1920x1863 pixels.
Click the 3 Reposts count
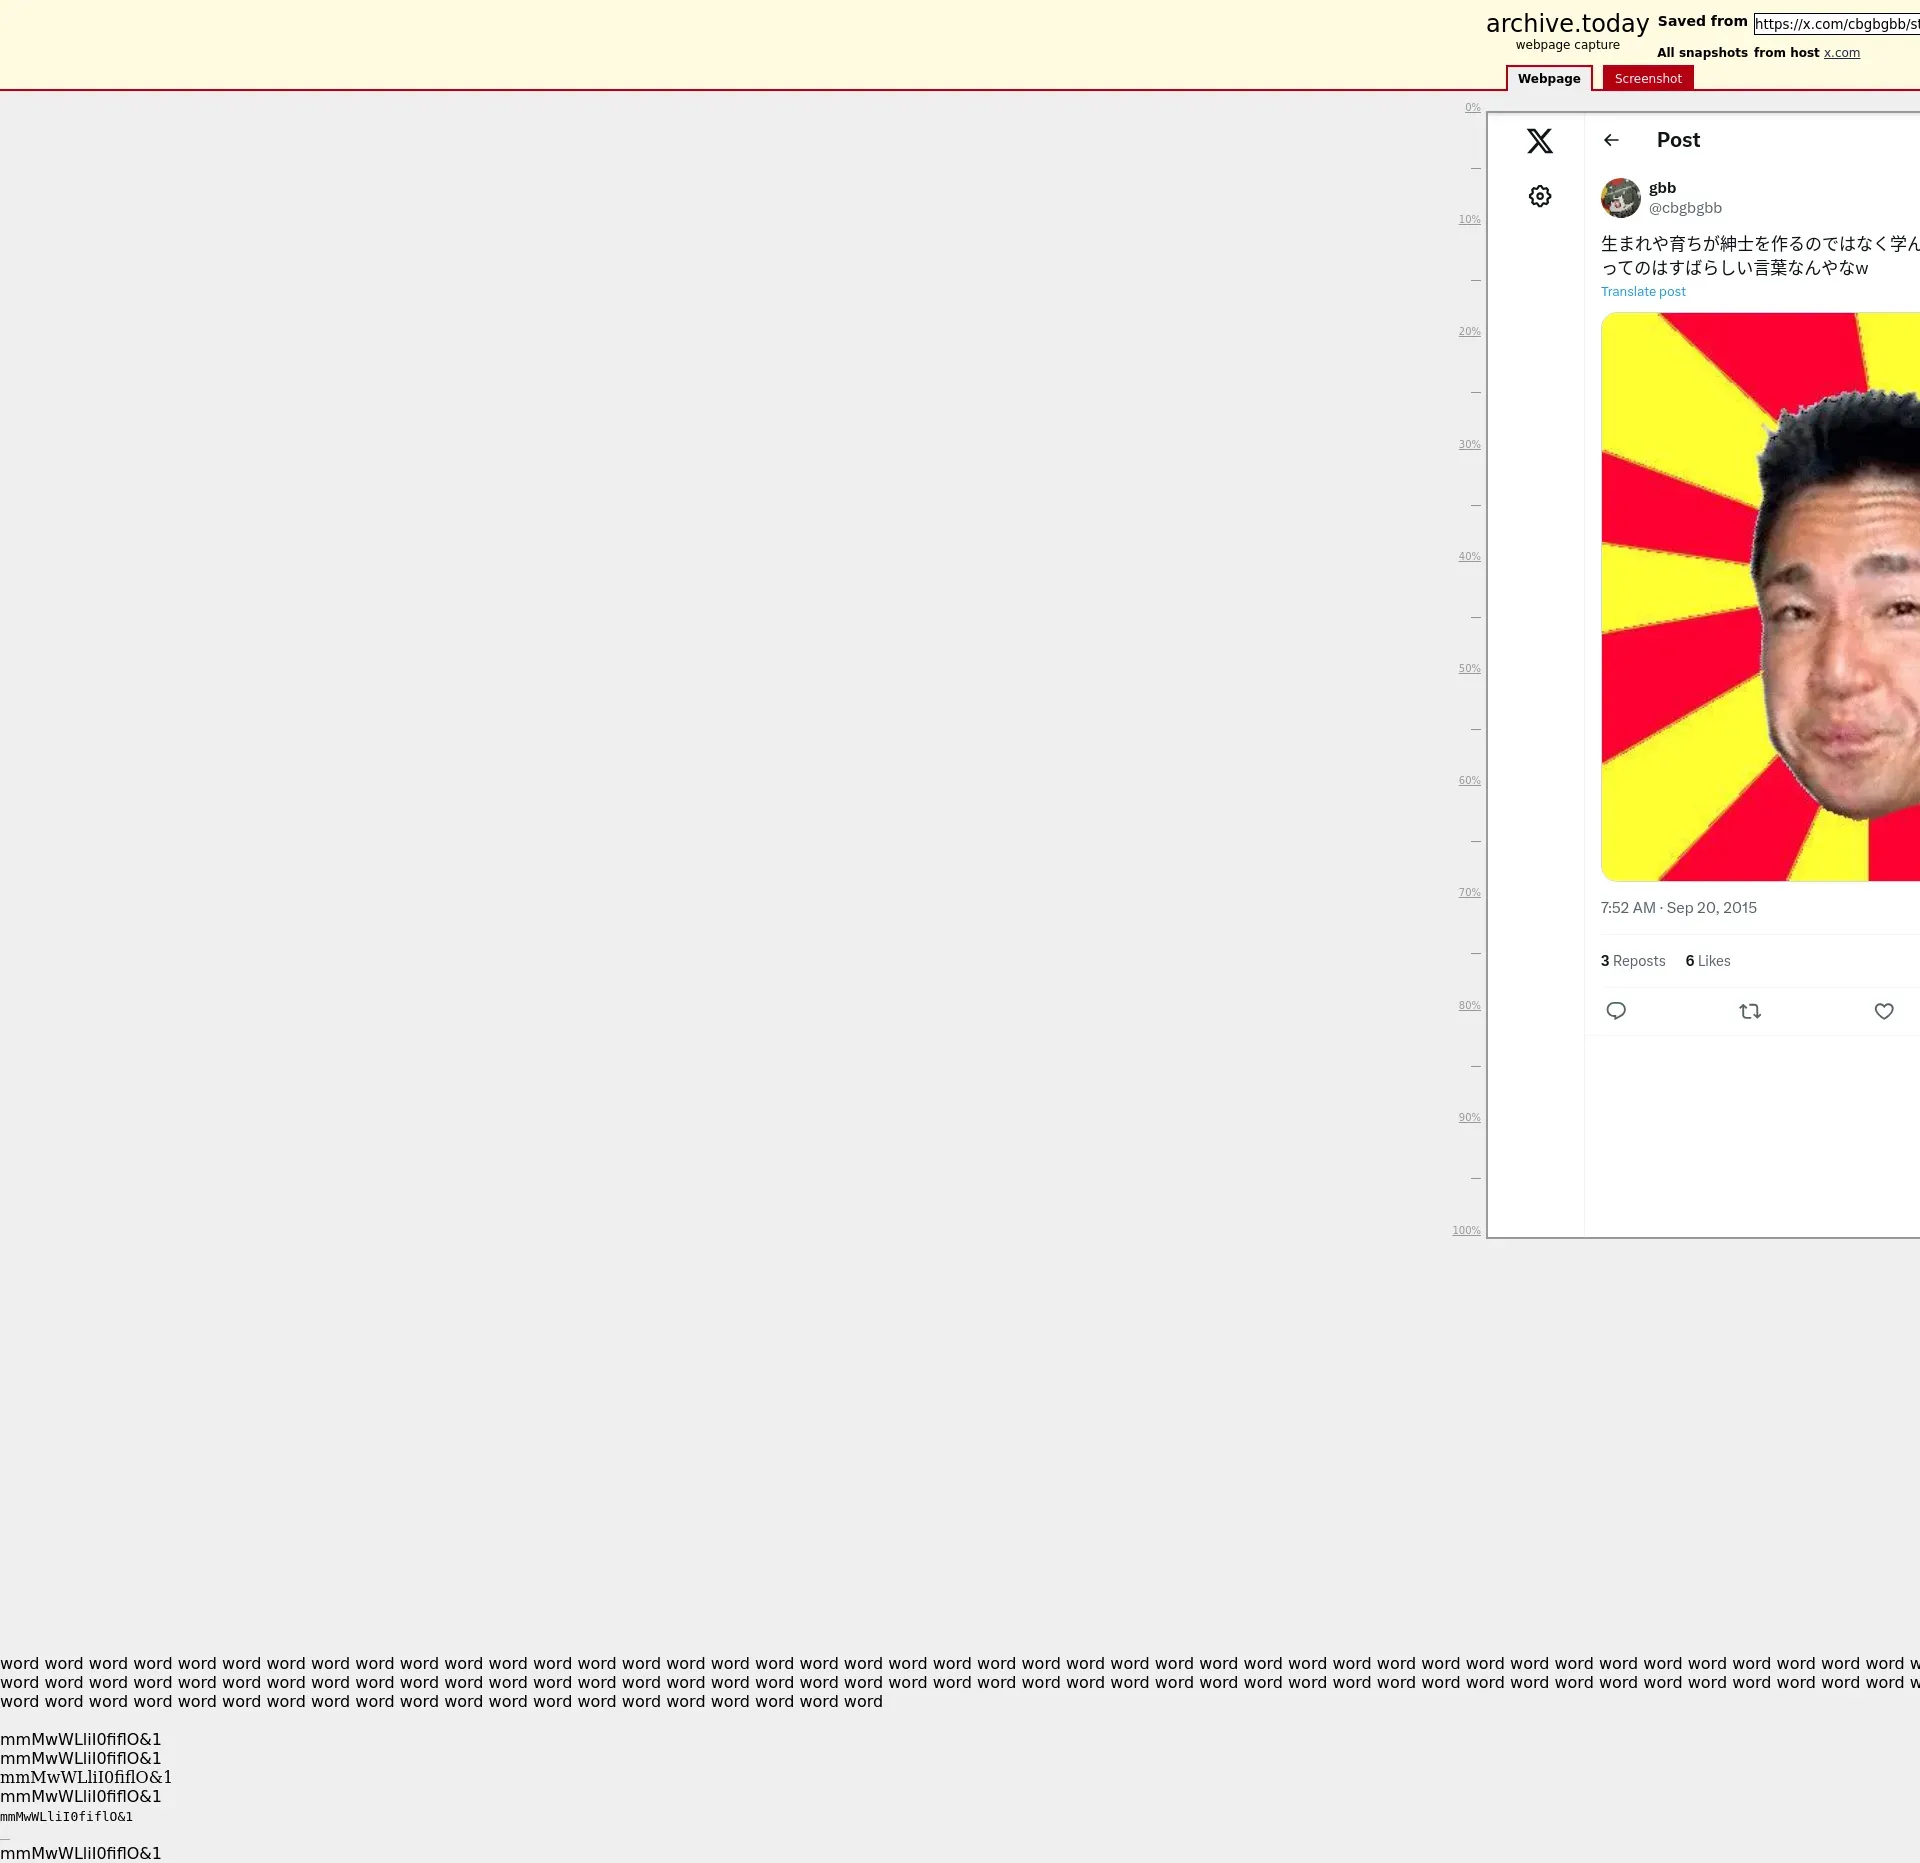coord(1632,961)
